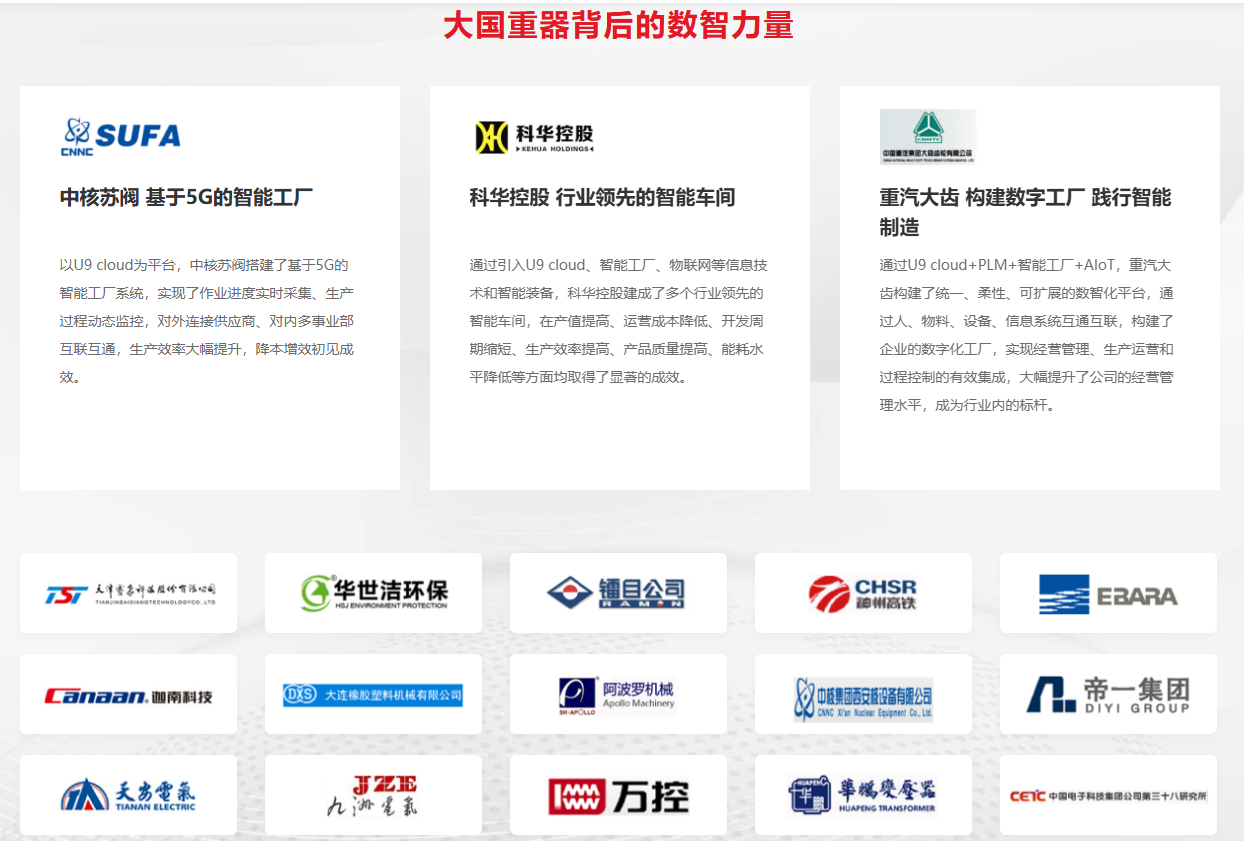Image resolution: width=1244 pixels, height=841 pixels.
Task: Click the 帝一集团 DIYI Group logo
Action: (x=1108, y=694)
